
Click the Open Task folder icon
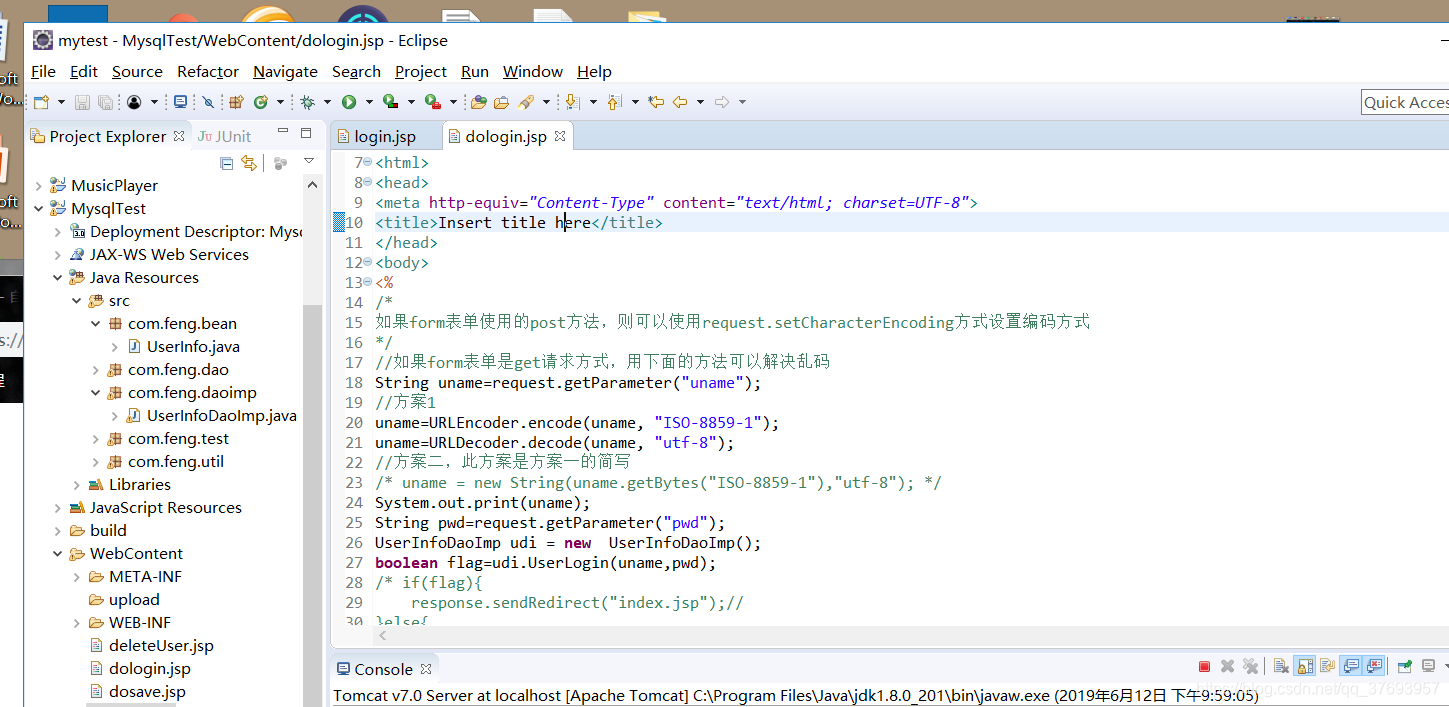[x=501, y=102]
